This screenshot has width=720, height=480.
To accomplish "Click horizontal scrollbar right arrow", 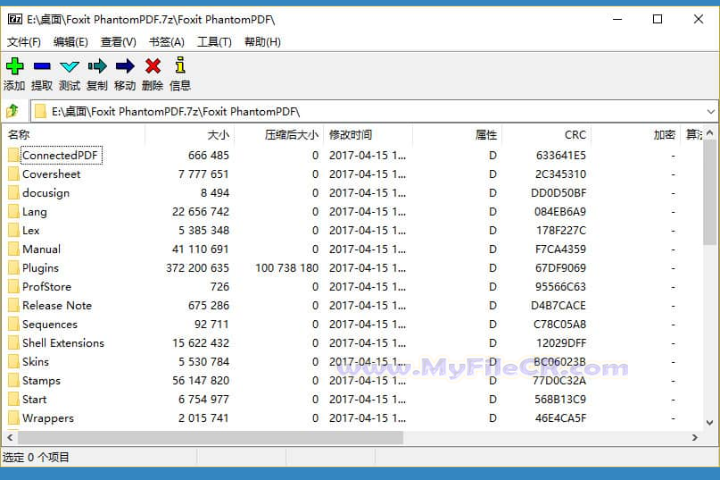I will click(x=694, y=438).
